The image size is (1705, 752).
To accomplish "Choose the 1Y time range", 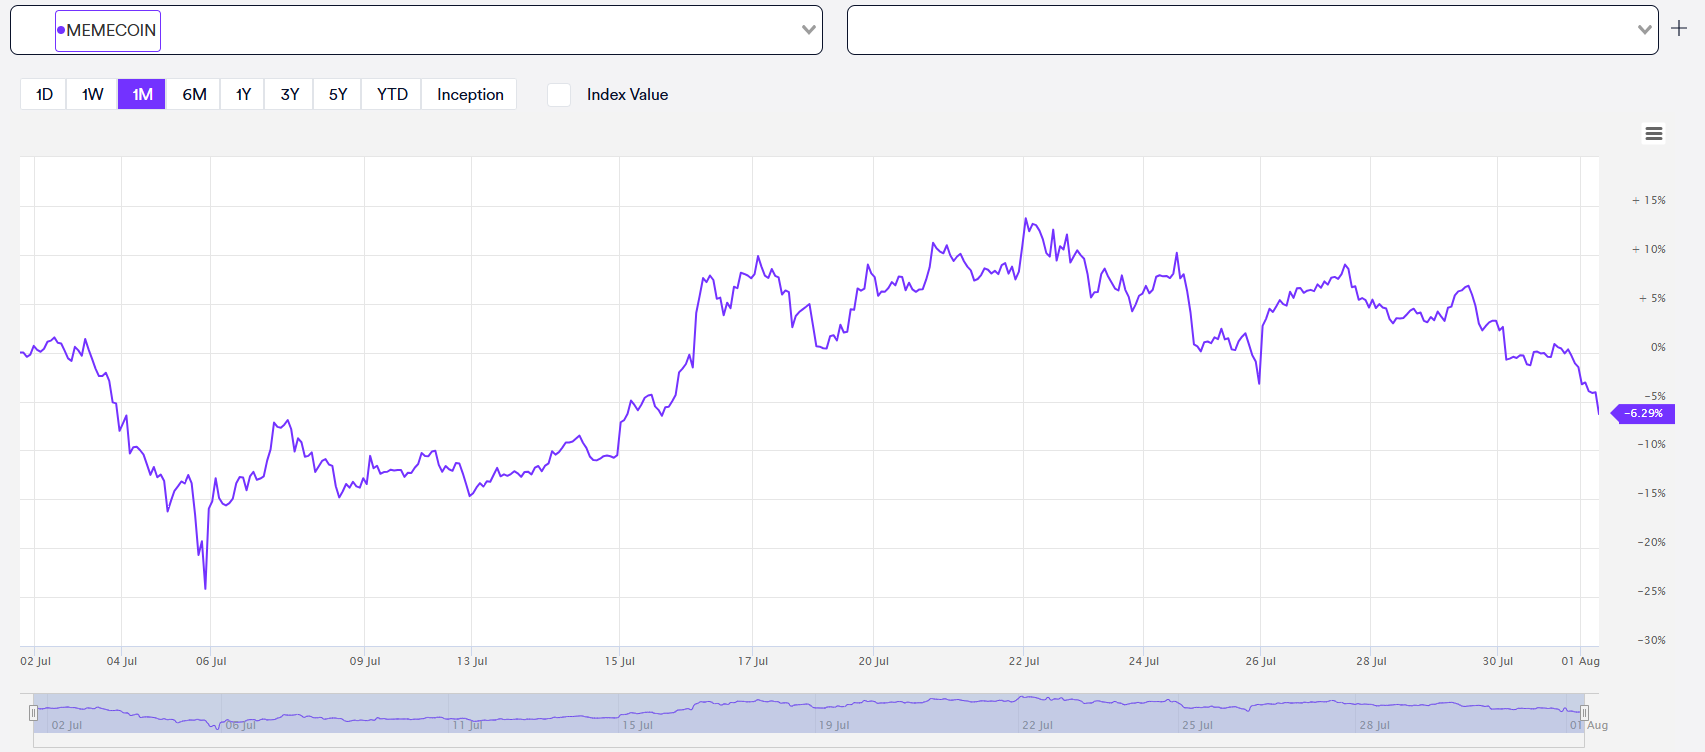I will coord(243,94).
